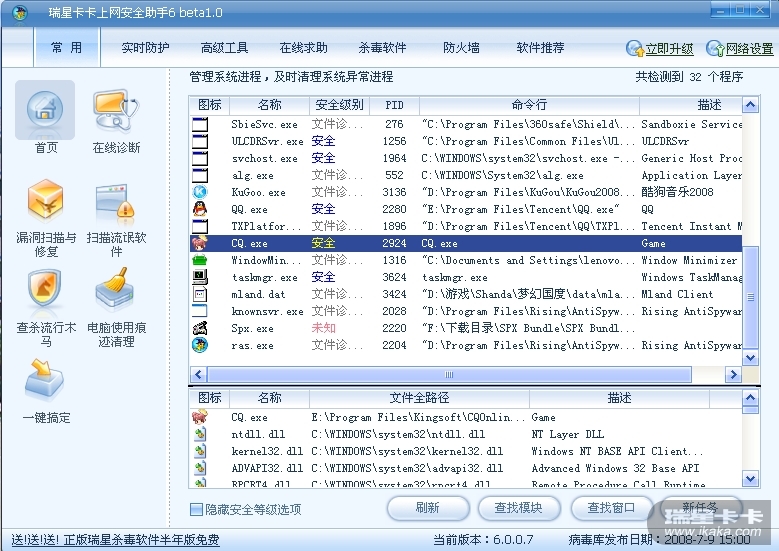Click module list scroll up arrow
The image size is (779, 551).
pyautogui.click(x=750, y=397)
